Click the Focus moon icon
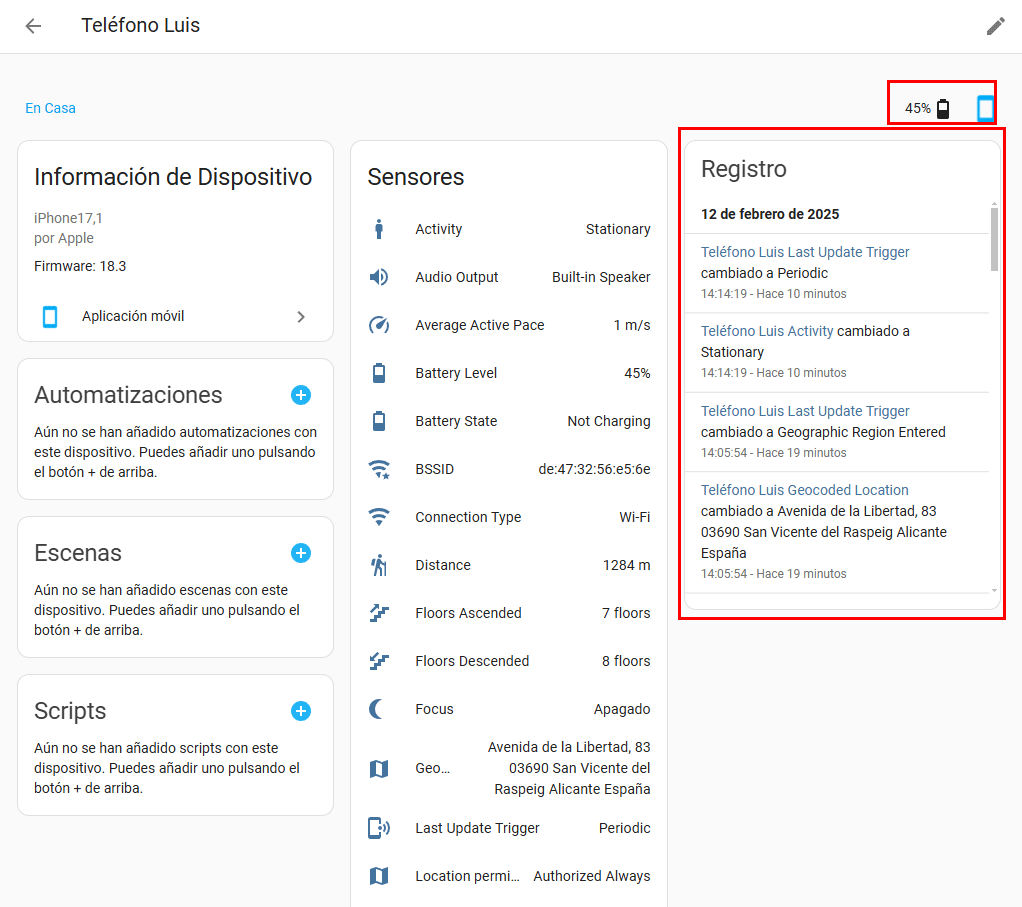Viewport: 1022px width, 907px height. (379, 709)
